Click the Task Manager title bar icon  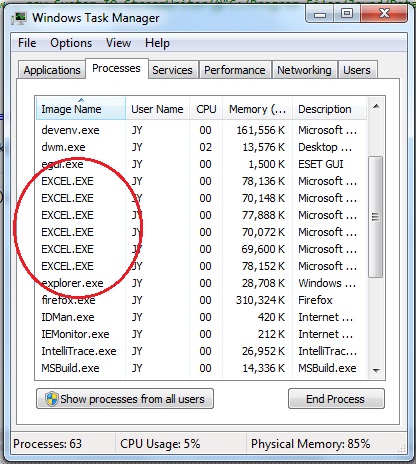coord(19,18)
